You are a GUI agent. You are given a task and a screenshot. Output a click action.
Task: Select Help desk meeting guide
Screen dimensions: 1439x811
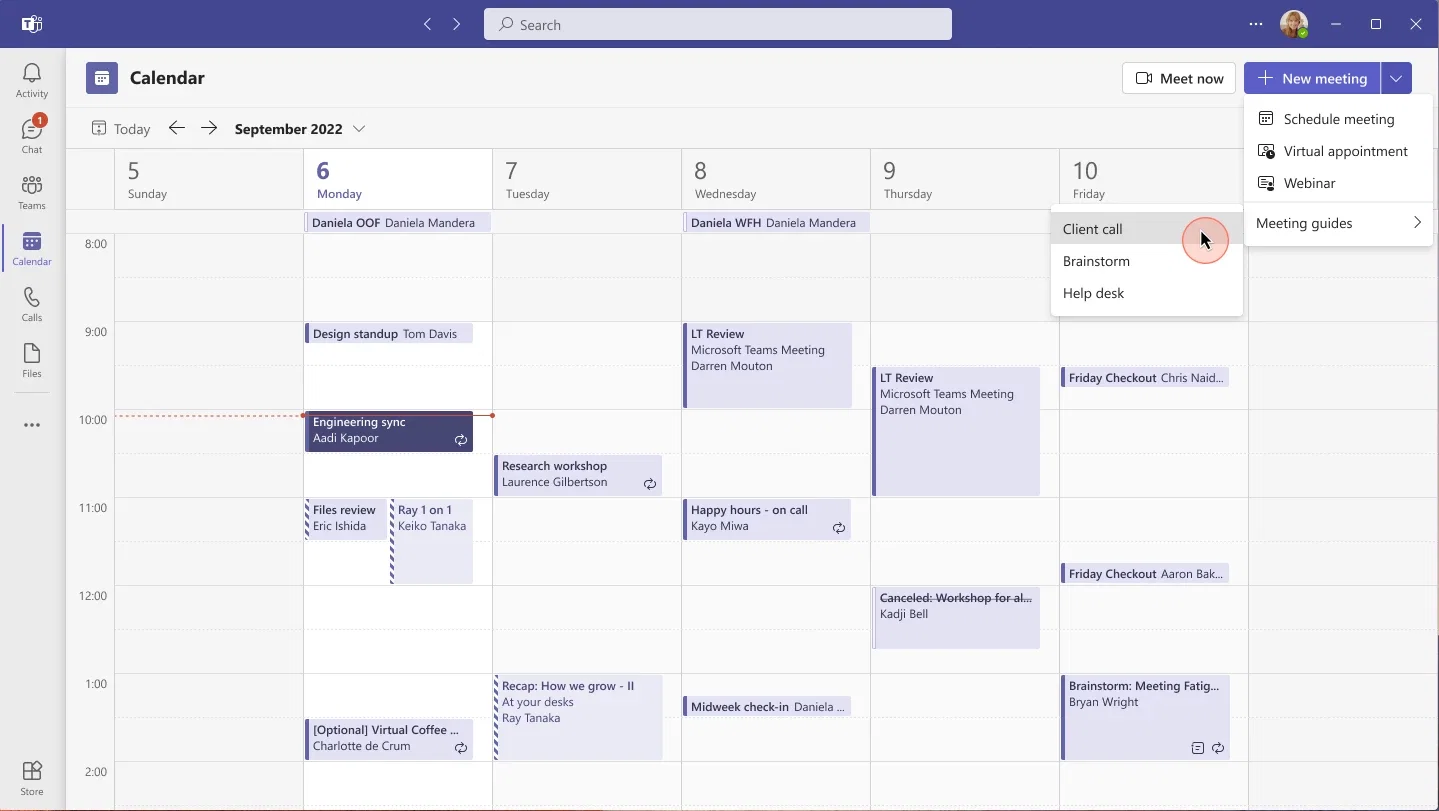[x=1147, y=293]
